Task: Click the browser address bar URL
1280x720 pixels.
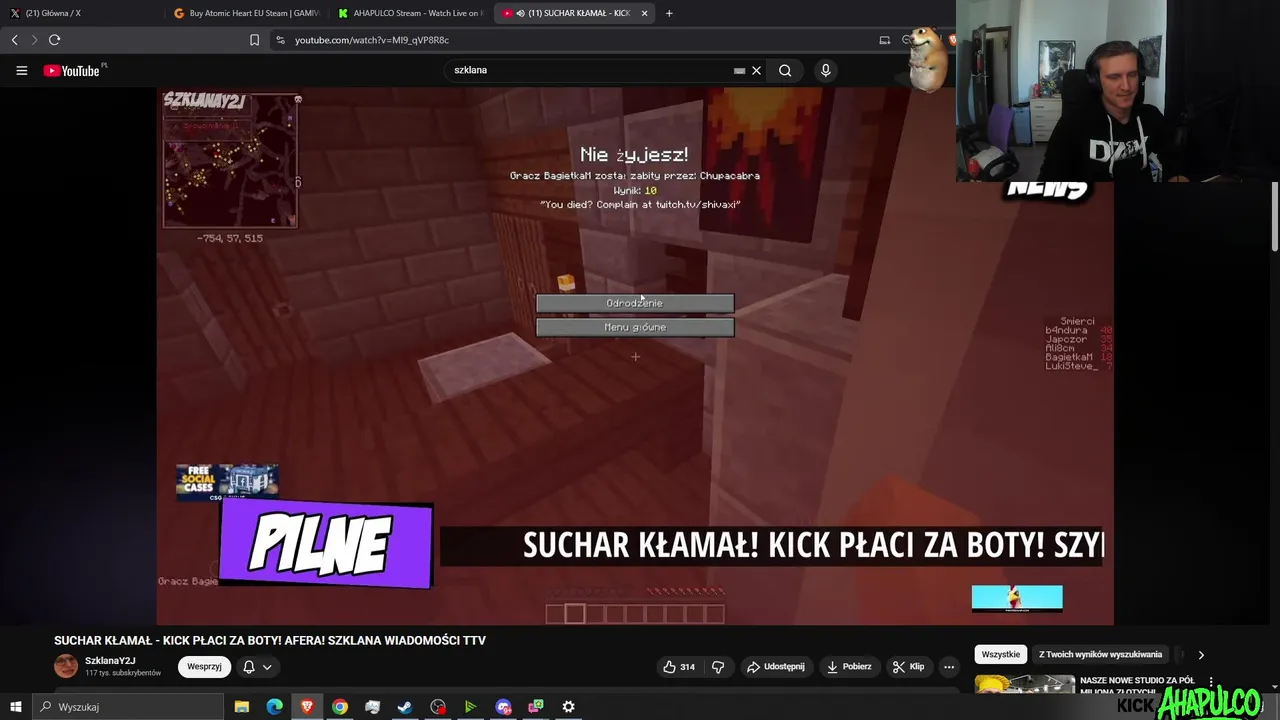Action: pyautogui.click(x=372, y=40)
